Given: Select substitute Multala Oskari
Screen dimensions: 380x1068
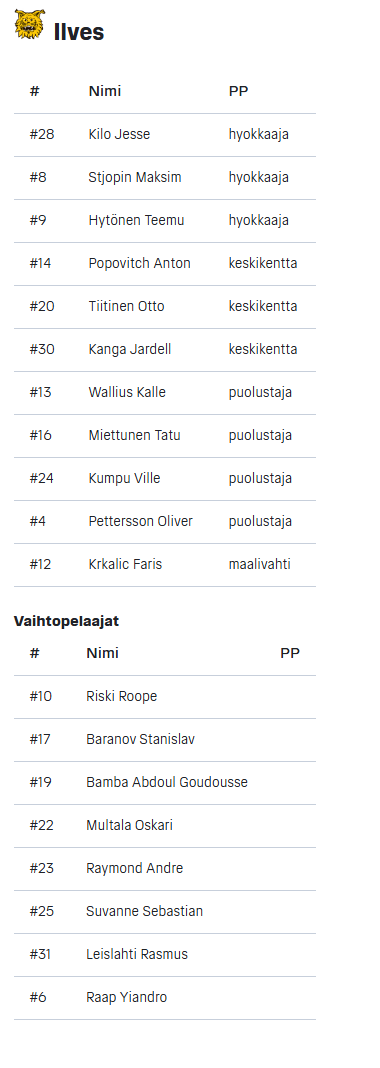Looking at the screenshot, I should tap(165, 826).
